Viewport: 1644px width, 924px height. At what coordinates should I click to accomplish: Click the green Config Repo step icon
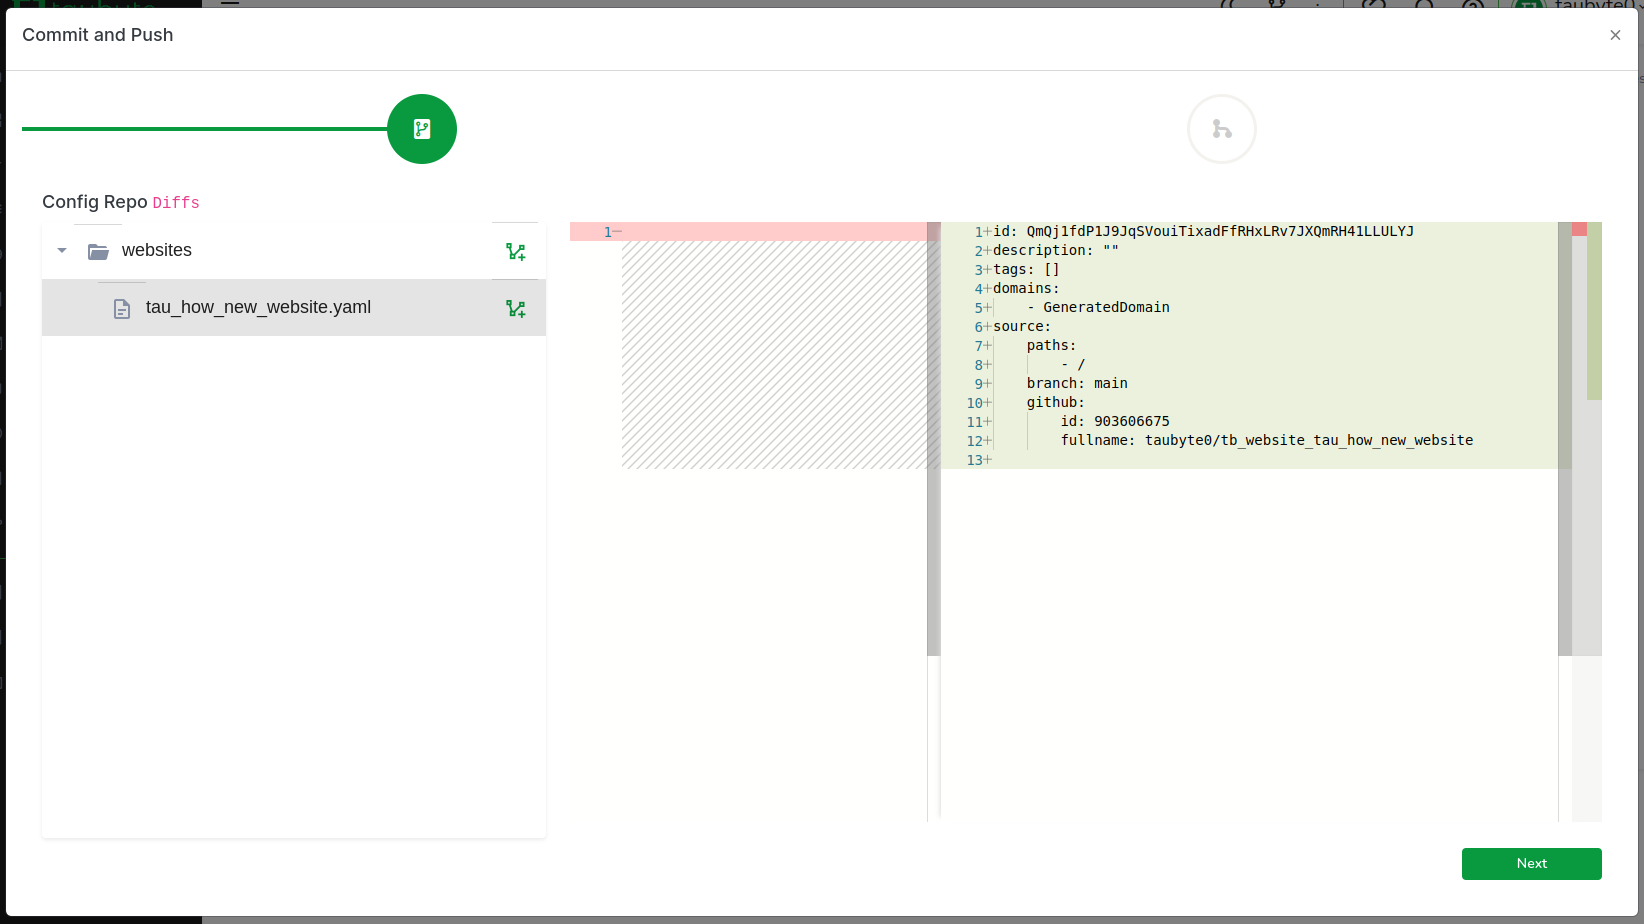click(x=422, y=129)
